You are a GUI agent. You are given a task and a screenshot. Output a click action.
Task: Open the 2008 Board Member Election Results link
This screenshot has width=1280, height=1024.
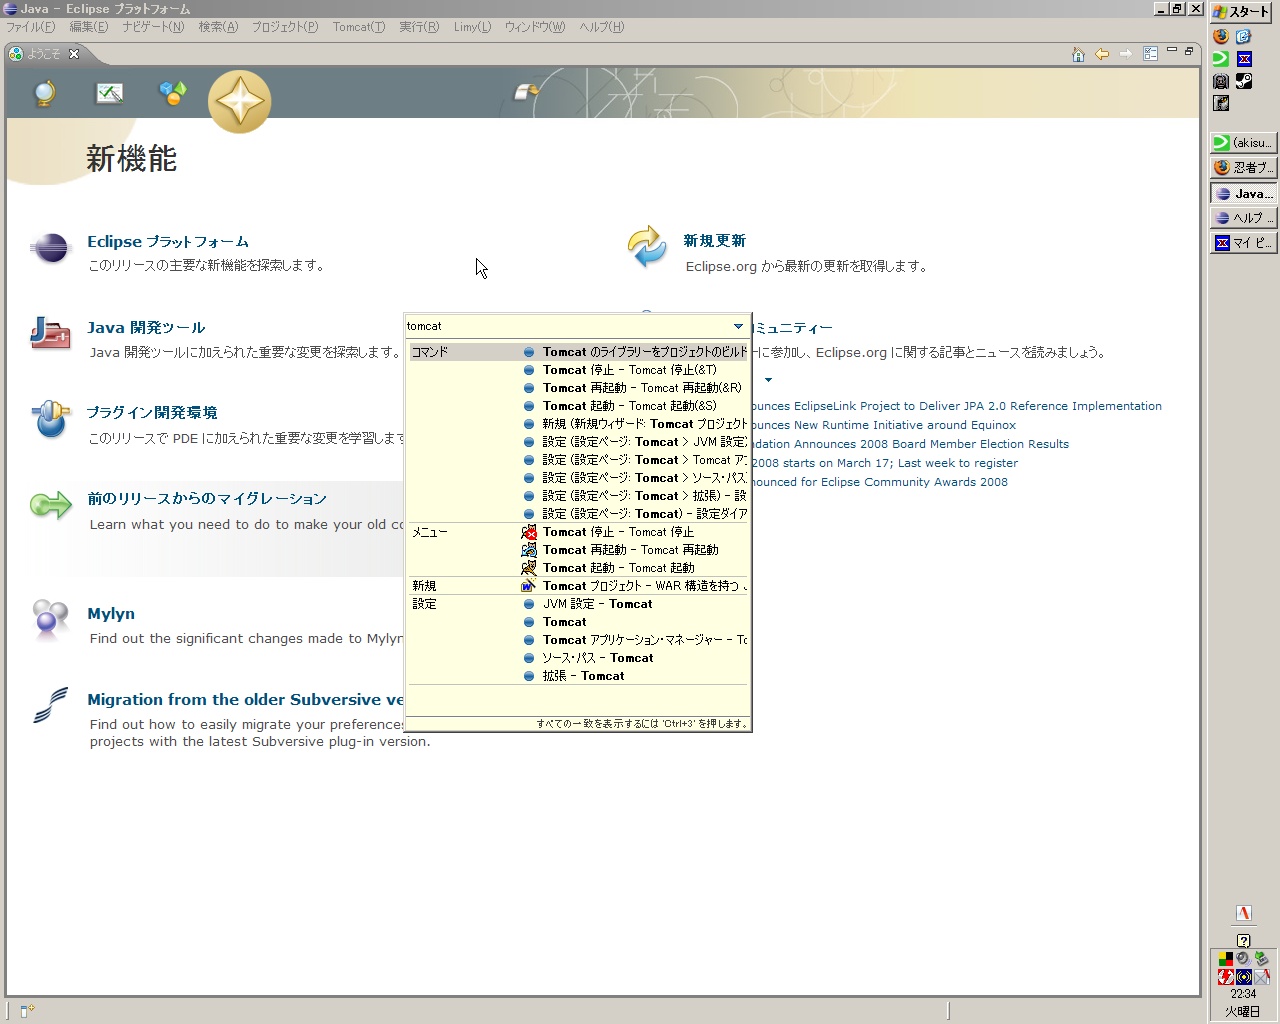click(x=910, y=444)
